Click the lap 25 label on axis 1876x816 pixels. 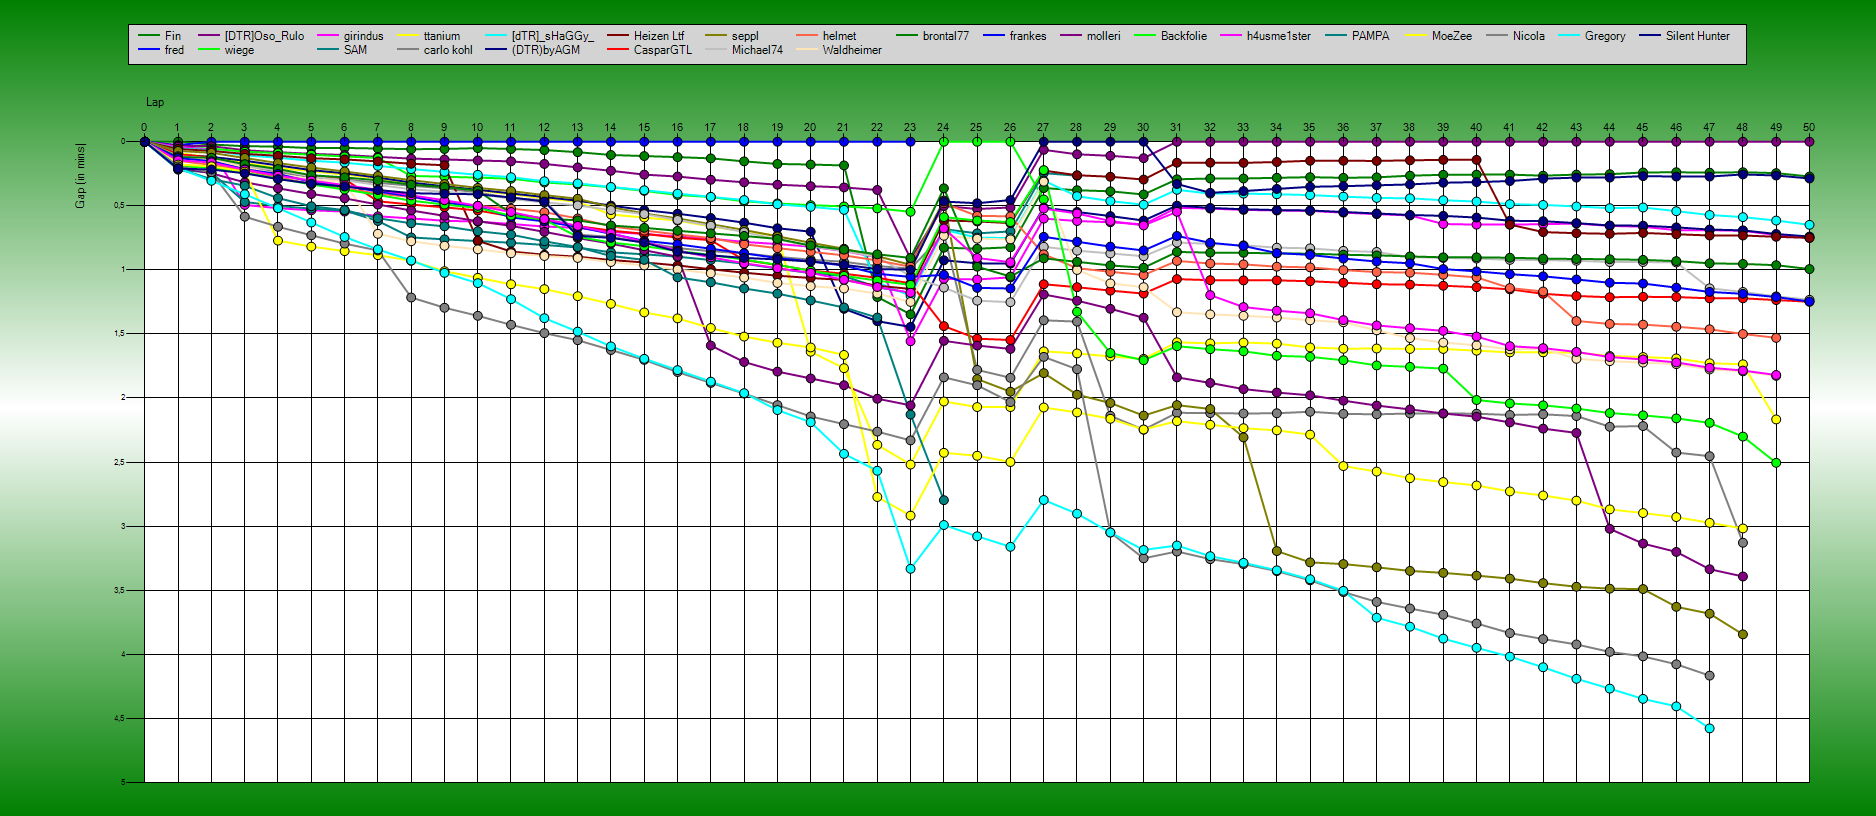tap(976, 128)
